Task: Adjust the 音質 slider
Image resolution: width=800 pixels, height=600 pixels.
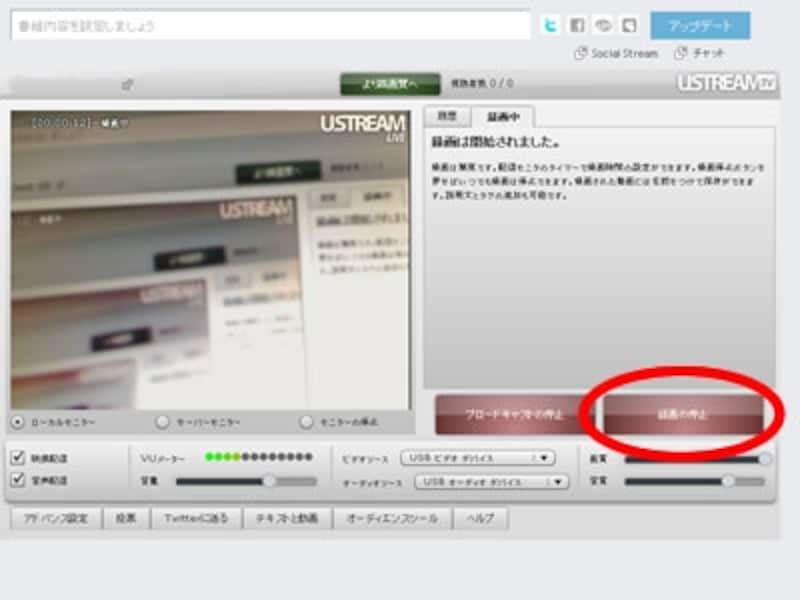Action: pyautogui.click(x=695, y=481)
